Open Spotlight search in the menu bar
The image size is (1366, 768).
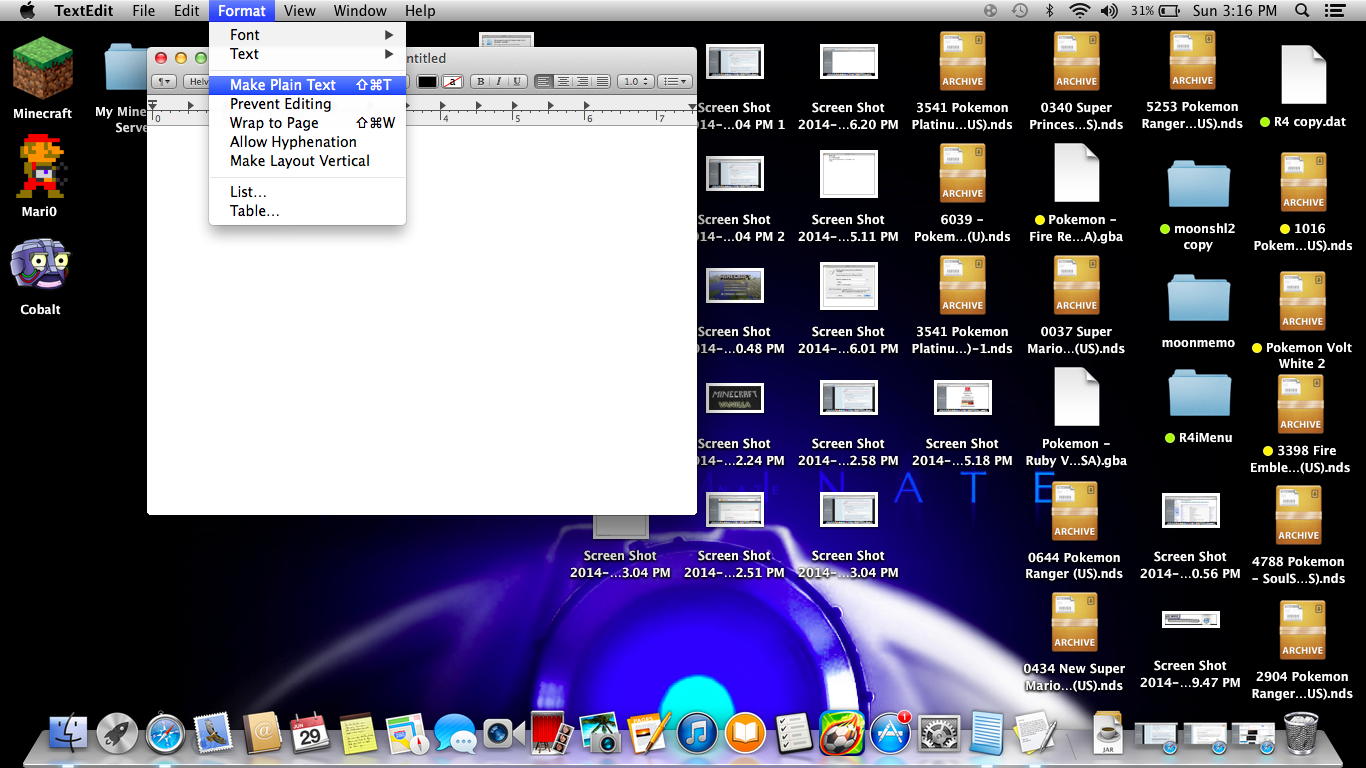pos(1302,11)
